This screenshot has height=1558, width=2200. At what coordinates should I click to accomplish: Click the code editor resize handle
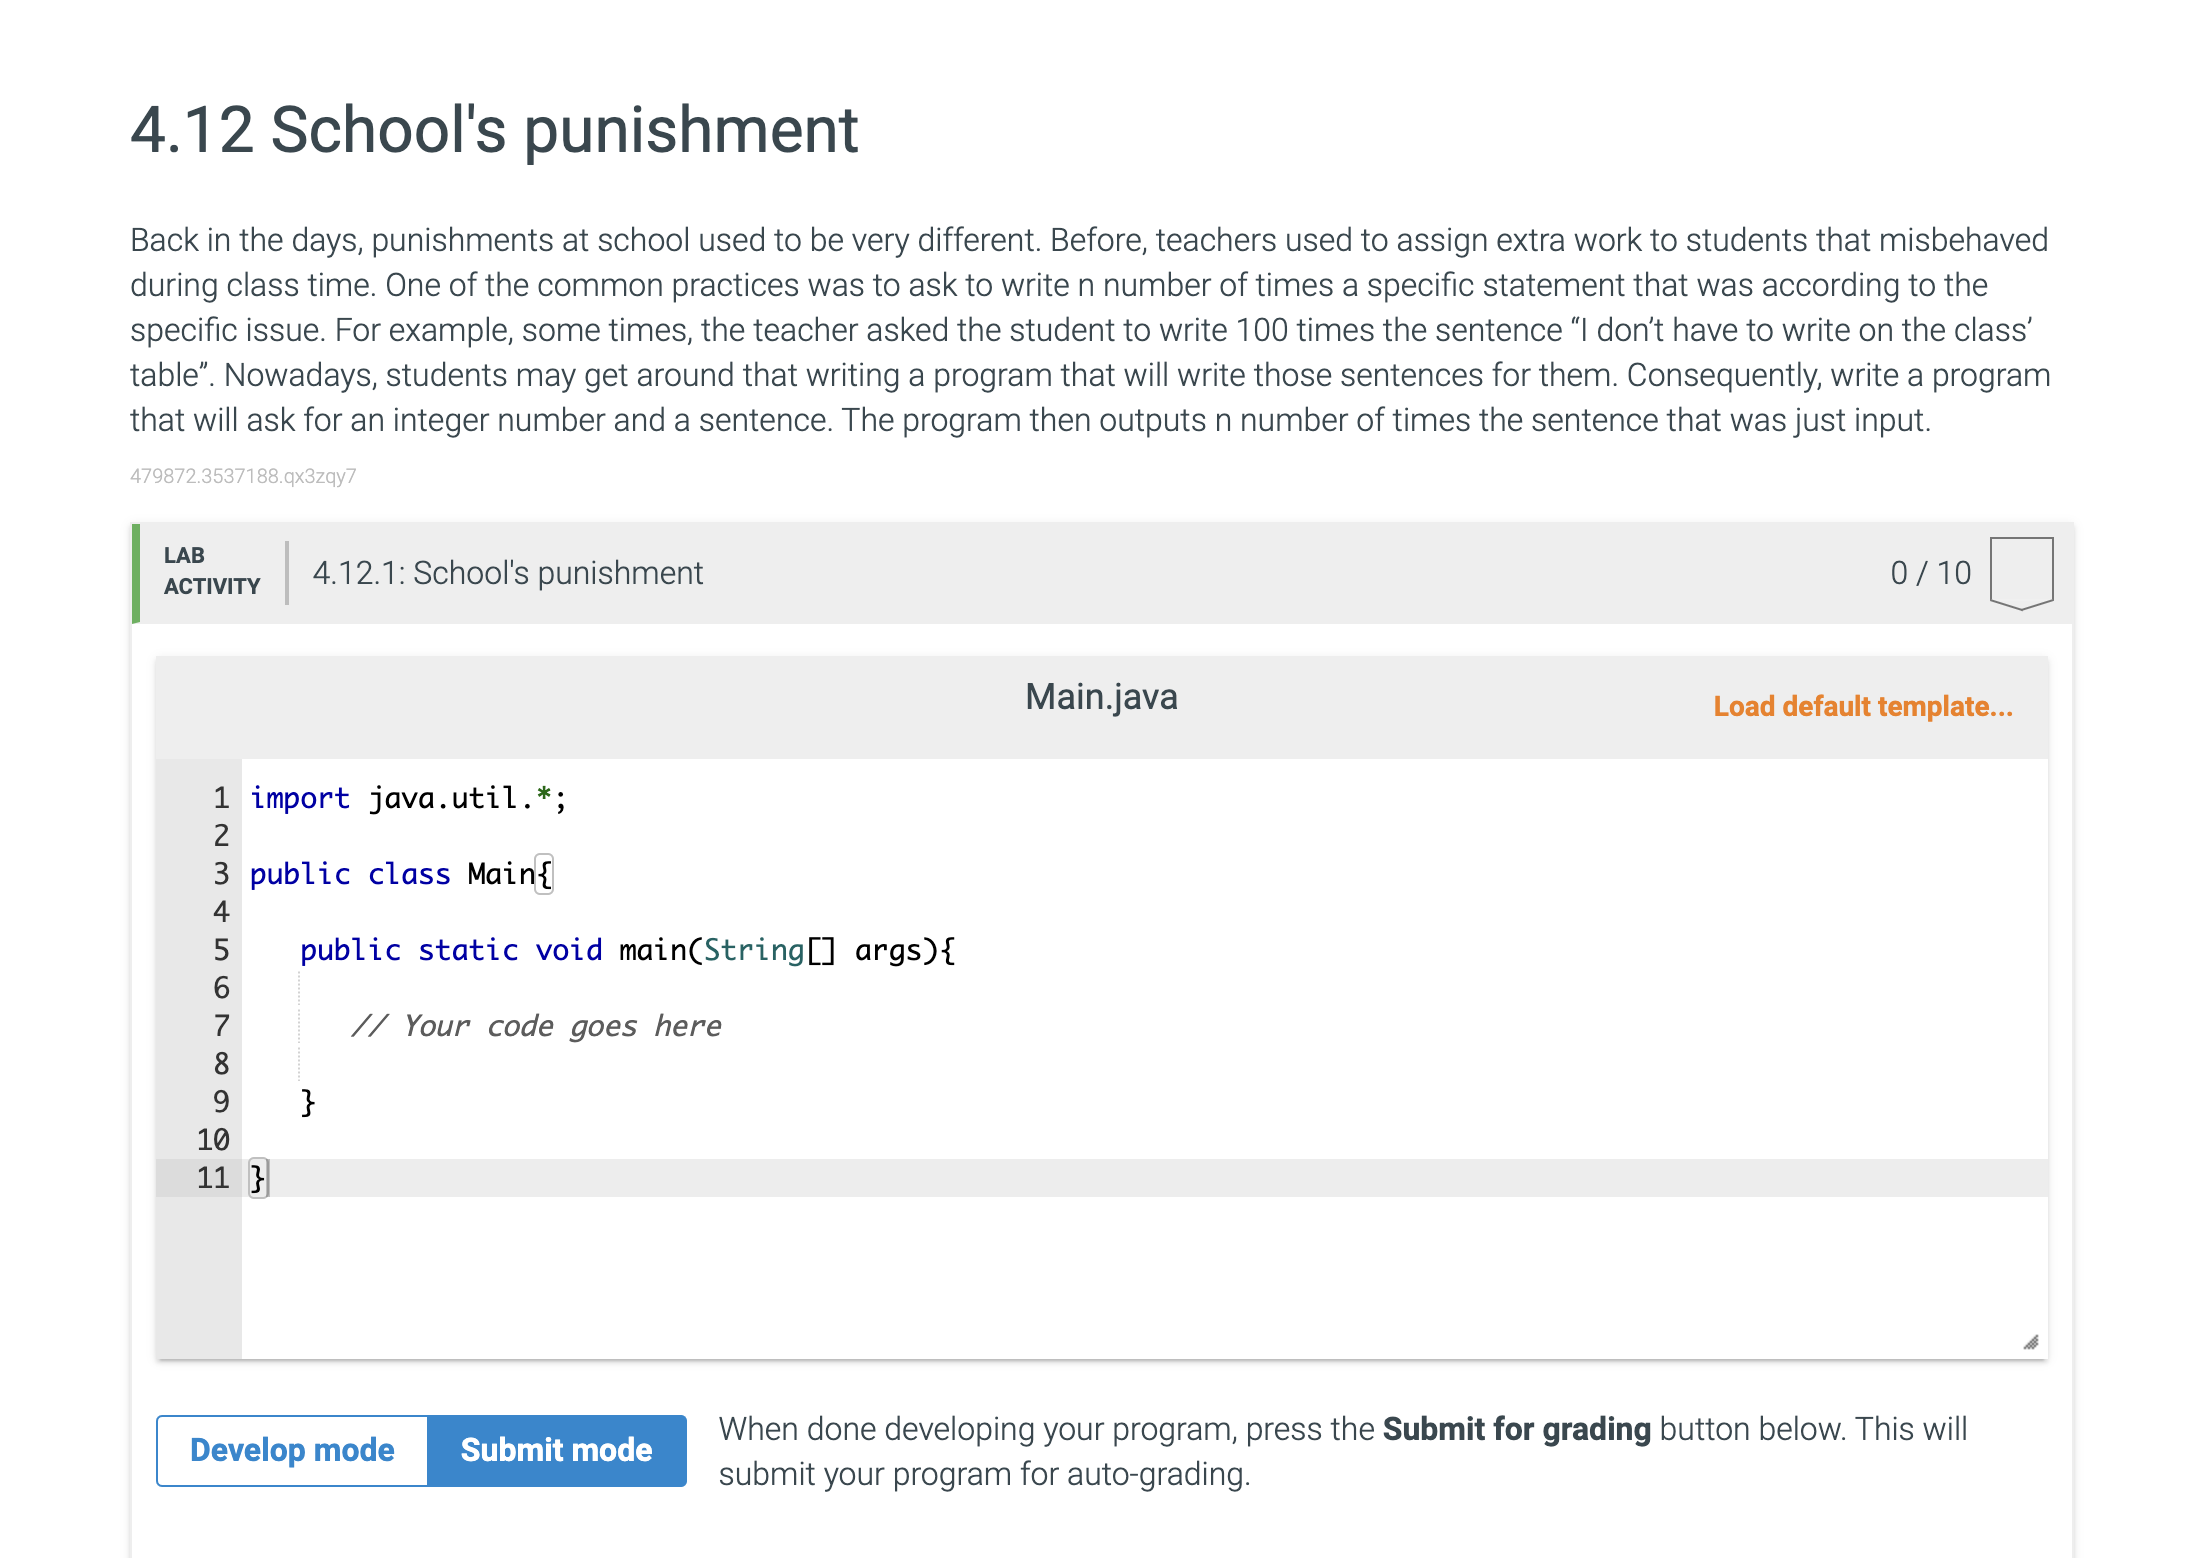click(2032, 1340)
